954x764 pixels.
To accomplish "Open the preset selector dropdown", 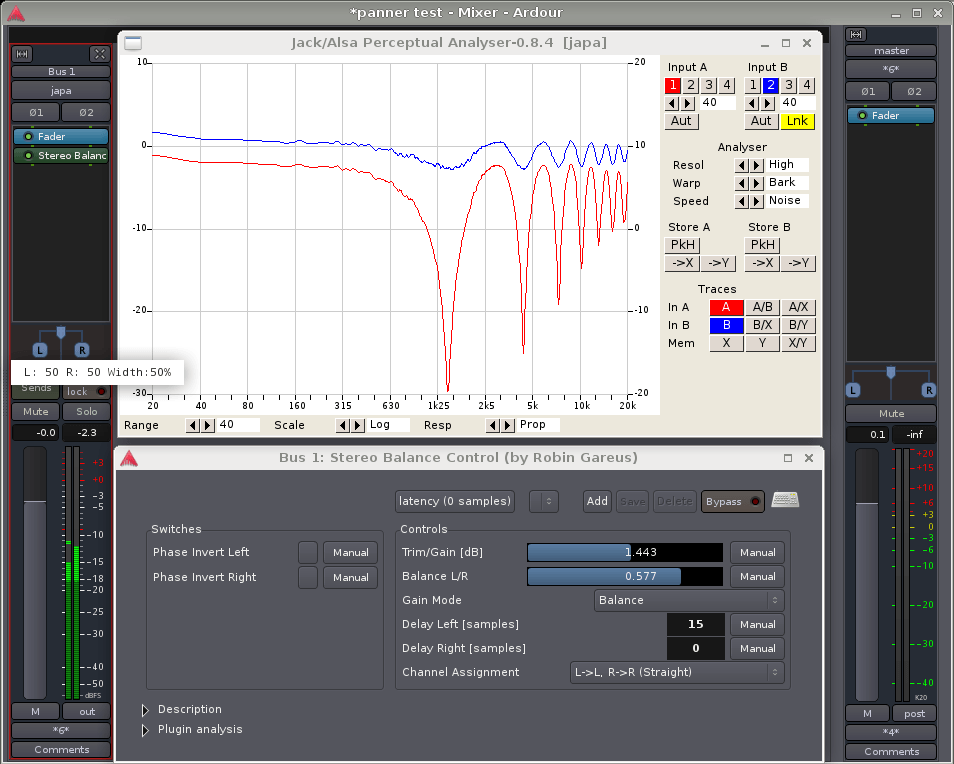I will tap(543, 501).
